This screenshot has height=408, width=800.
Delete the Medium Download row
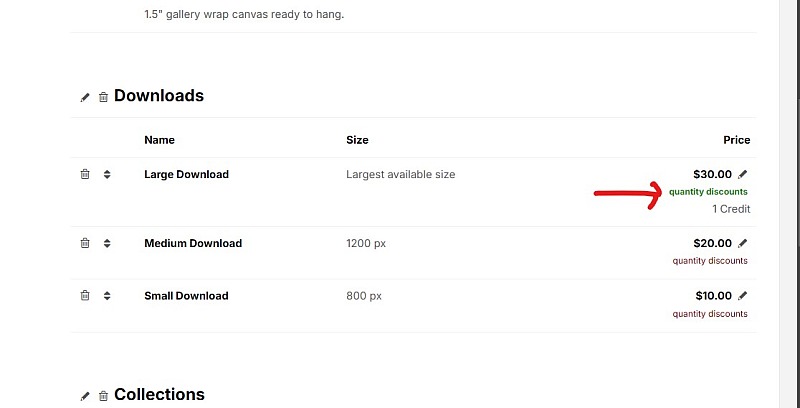click(85, 243)
